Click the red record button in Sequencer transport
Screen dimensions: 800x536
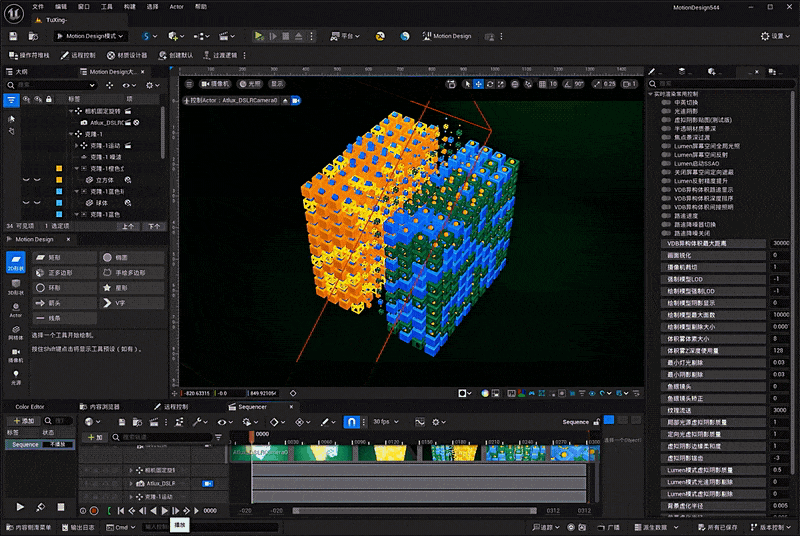(x=94, y=511)
